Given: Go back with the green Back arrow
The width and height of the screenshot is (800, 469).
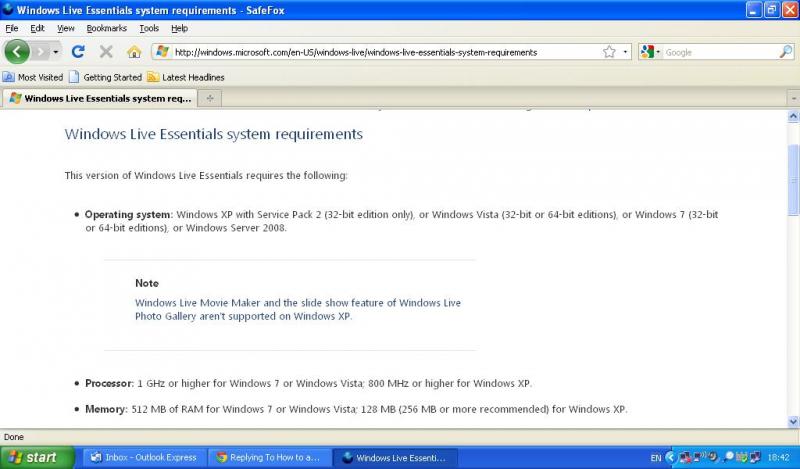Looking at the screenshot, I should (17, 52).
